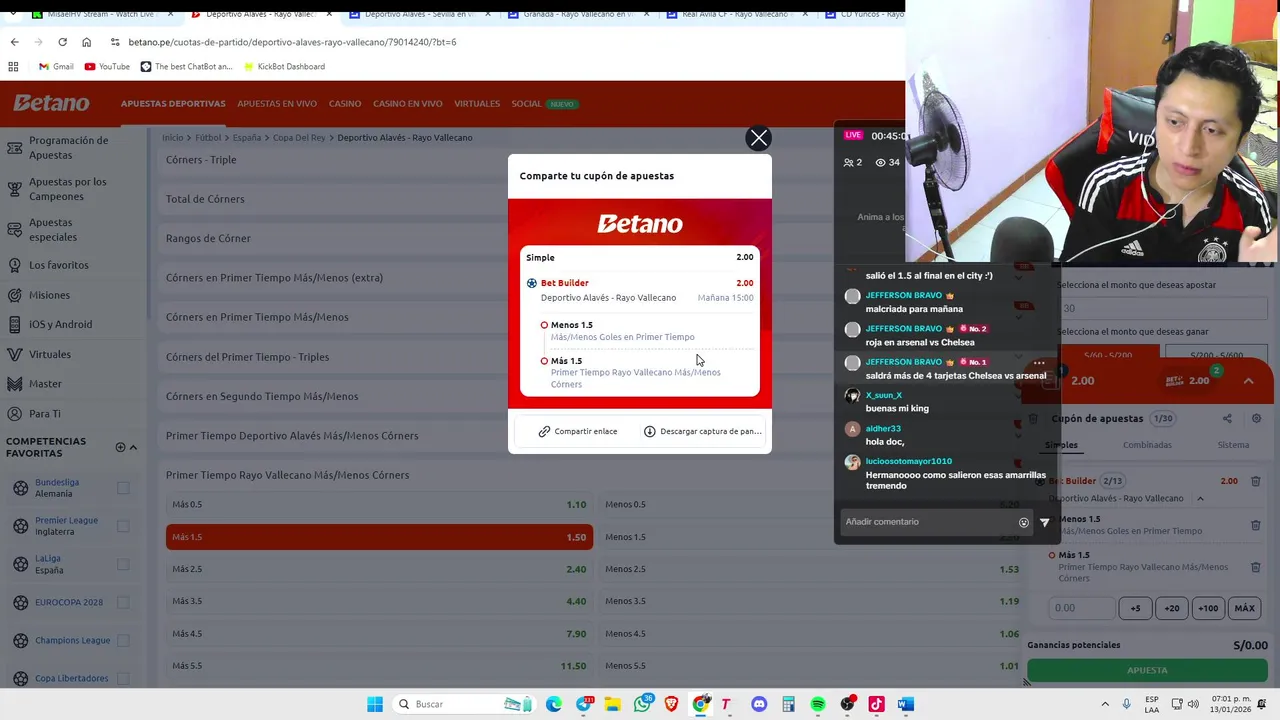The height and width of the screenshot is (720, 1280).
Task: Go back with browser back arrow
Action: (14, 42)
